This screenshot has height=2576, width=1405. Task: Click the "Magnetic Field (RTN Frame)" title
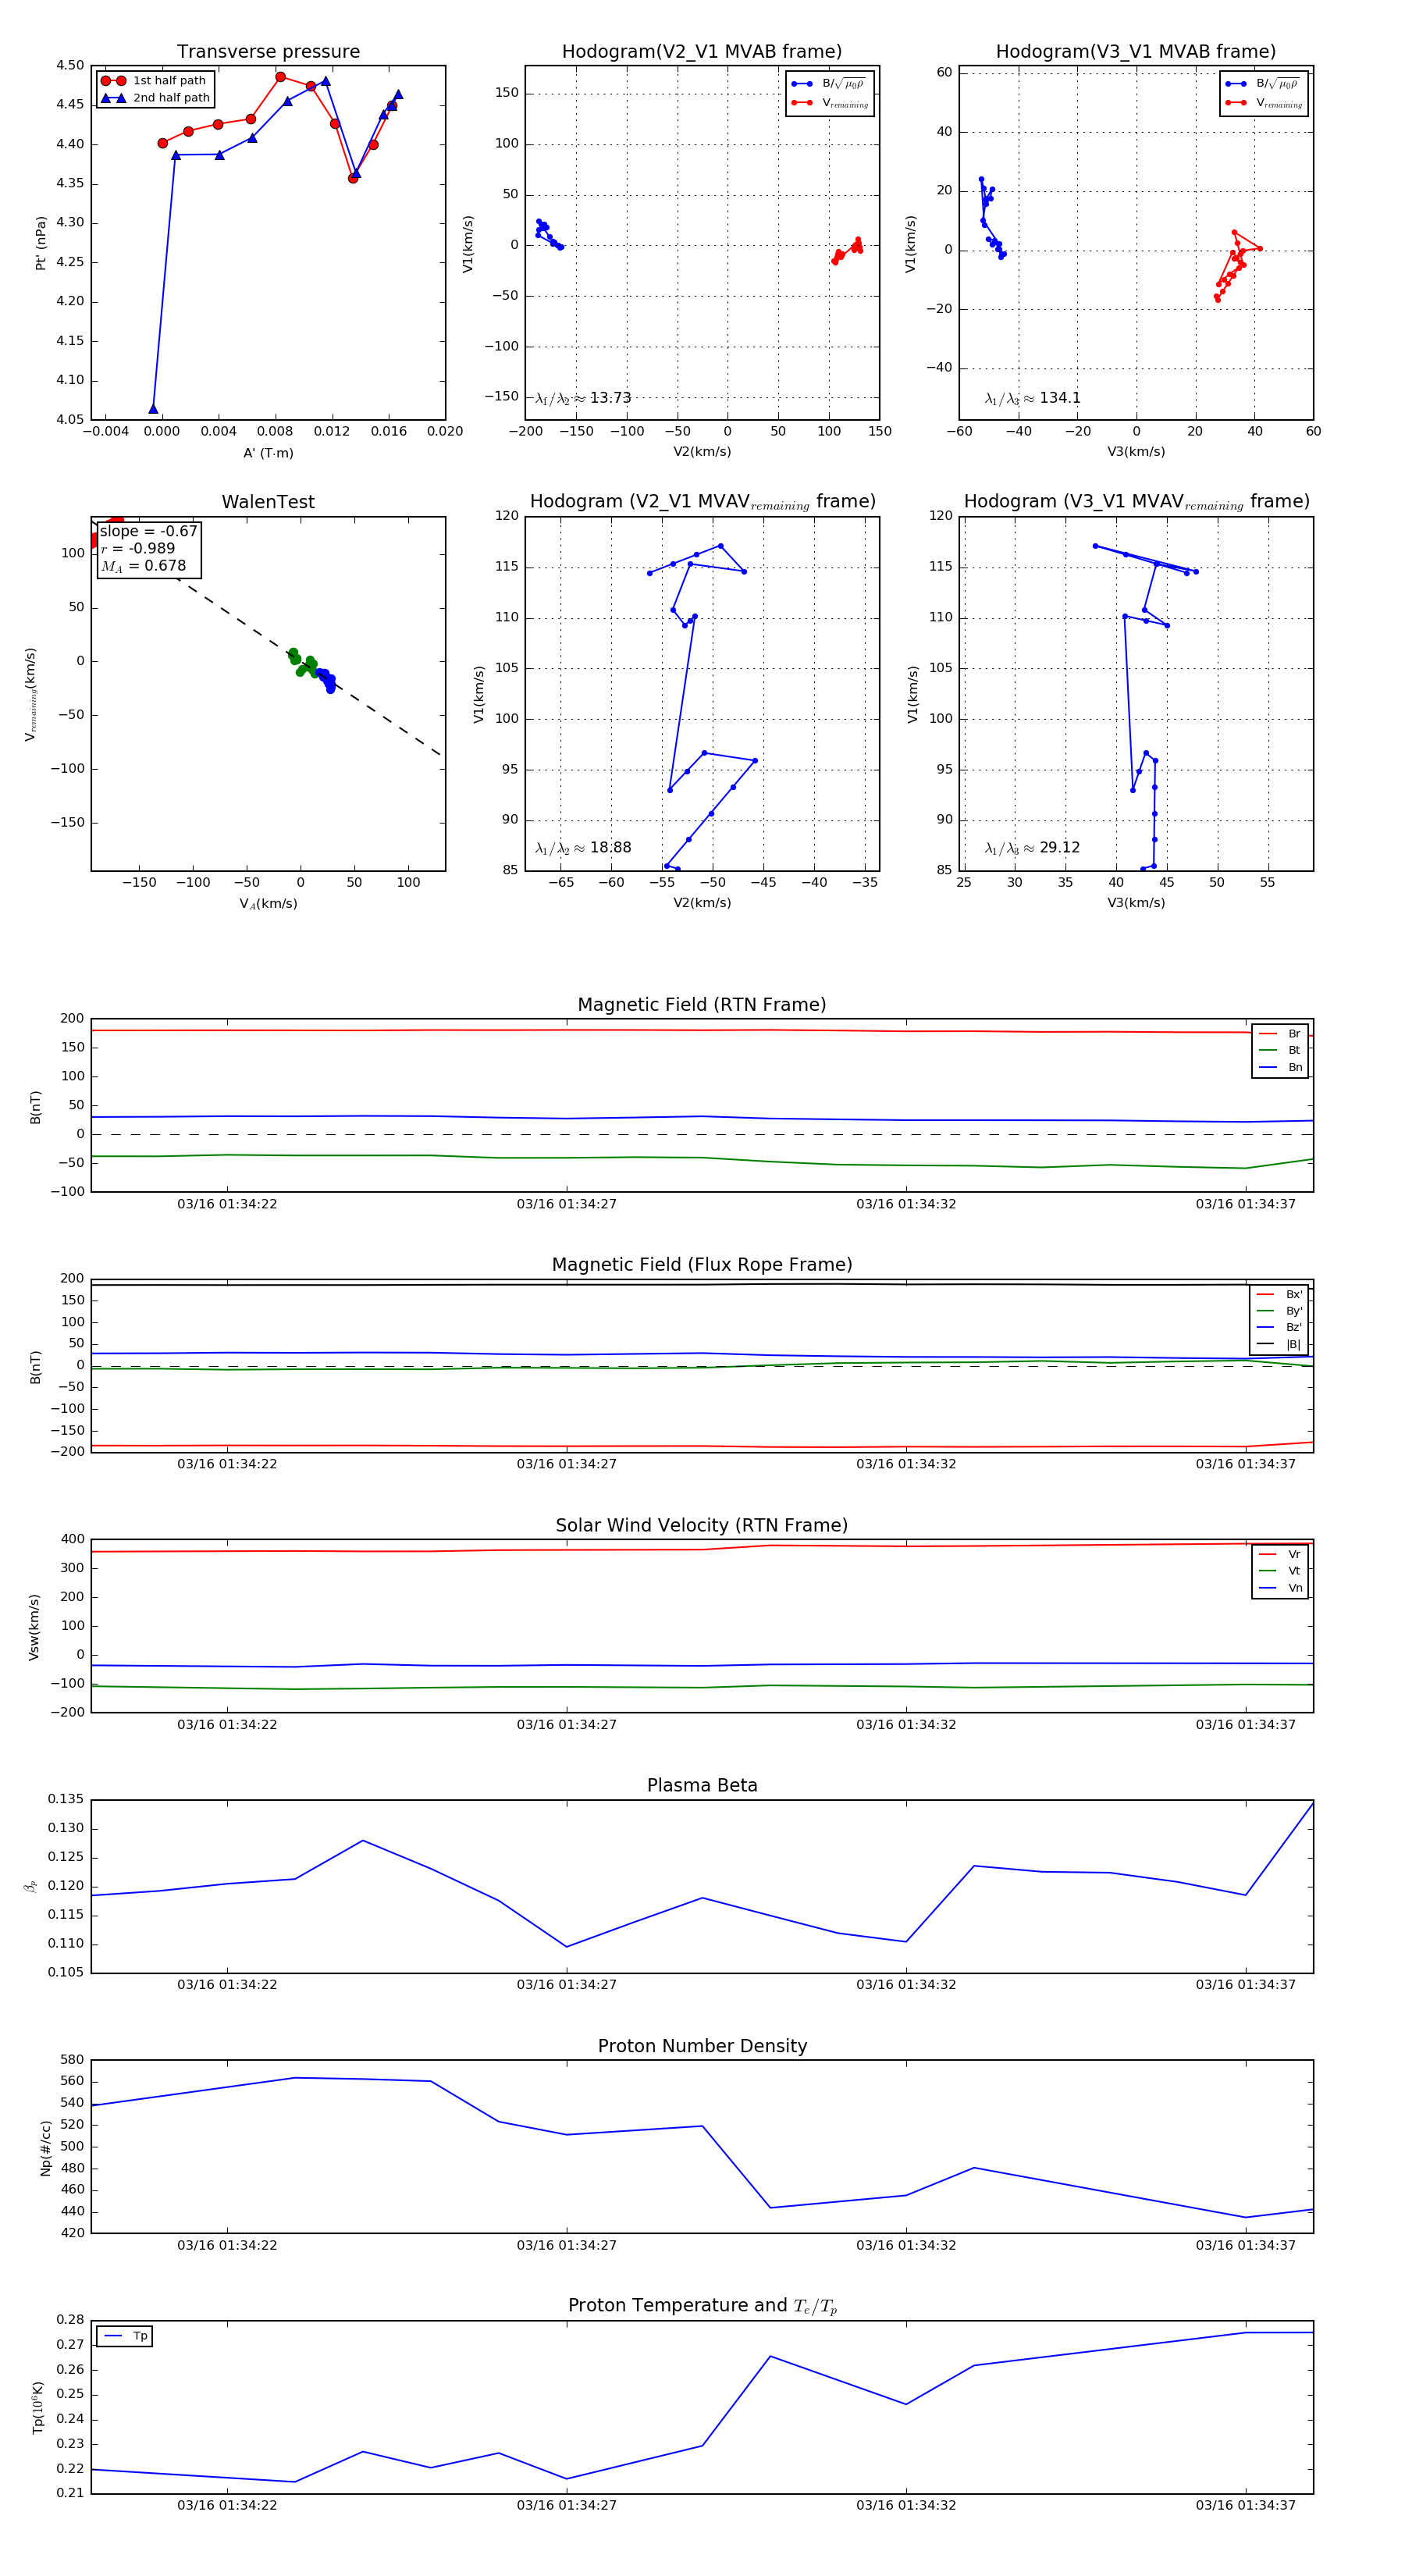[x=702, y=1005]
